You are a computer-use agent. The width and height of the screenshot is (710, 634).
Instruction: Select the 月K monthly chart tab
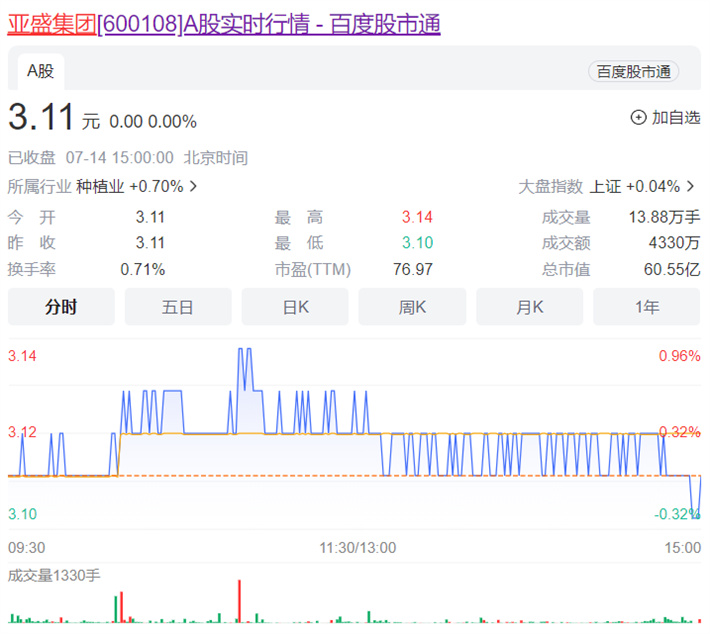click(529, 307)
